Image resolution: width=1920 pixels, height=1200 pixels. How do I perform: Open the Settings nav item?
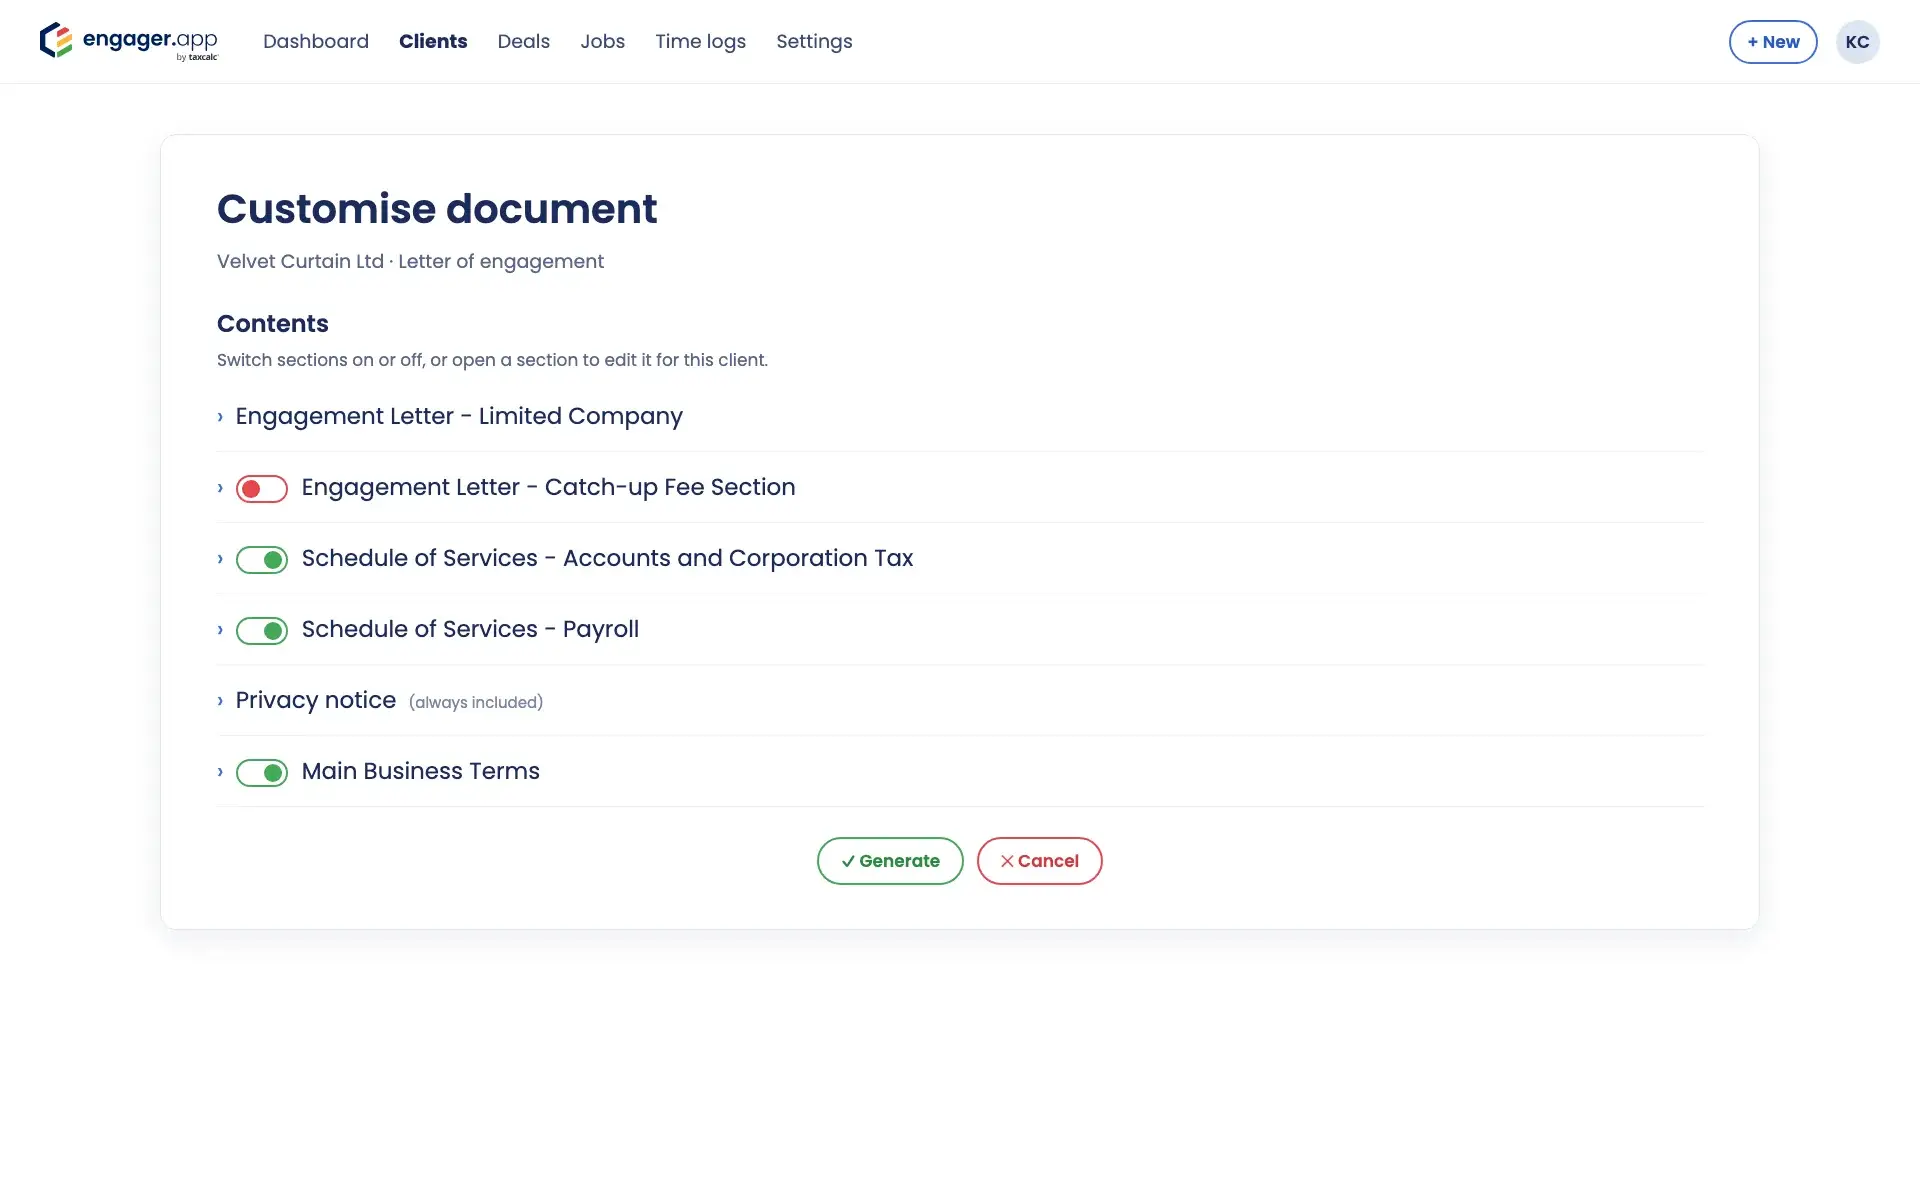coord(814,41)
